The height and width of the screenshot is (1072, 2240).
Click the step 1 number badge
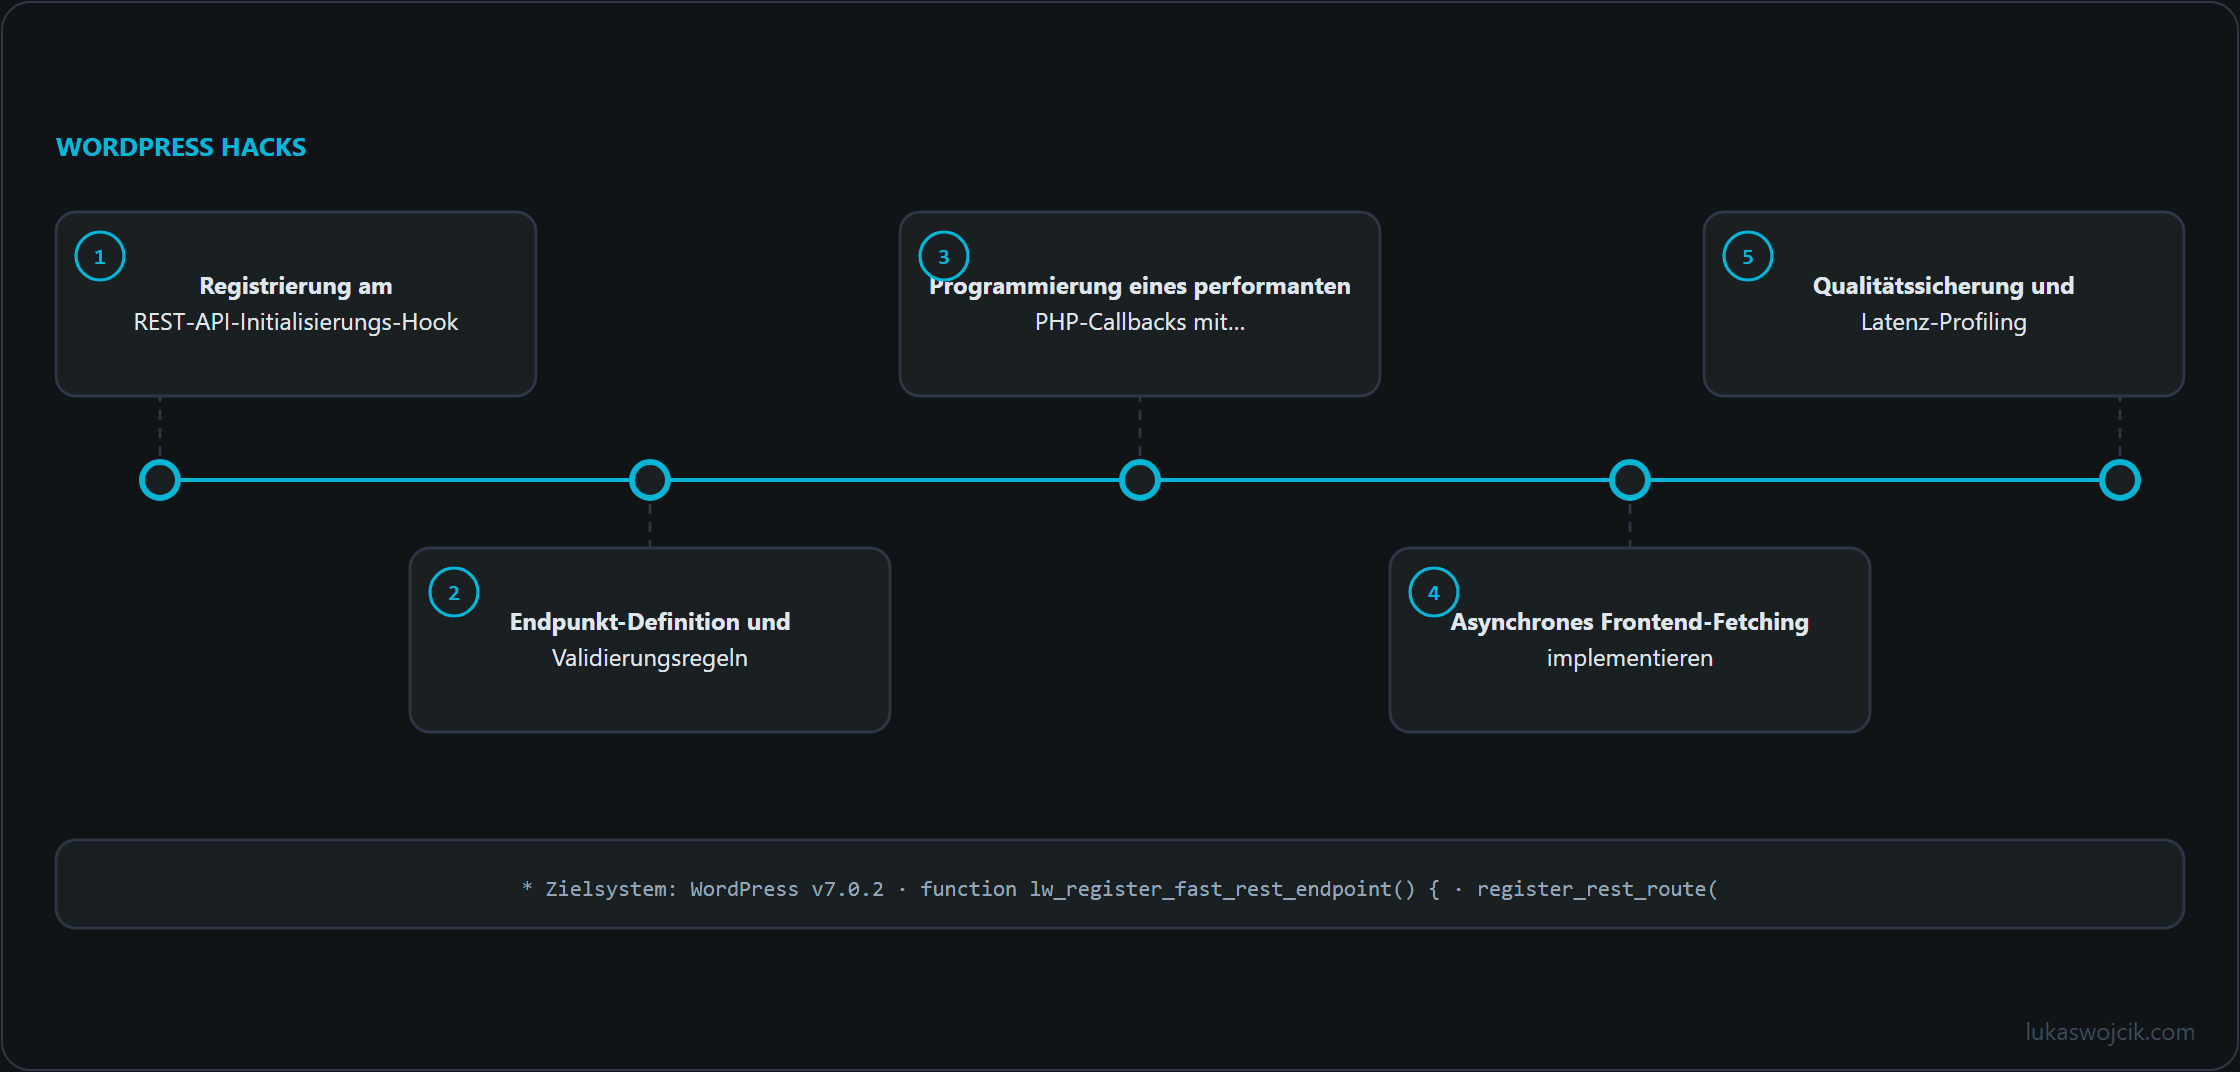coord(100,256)
